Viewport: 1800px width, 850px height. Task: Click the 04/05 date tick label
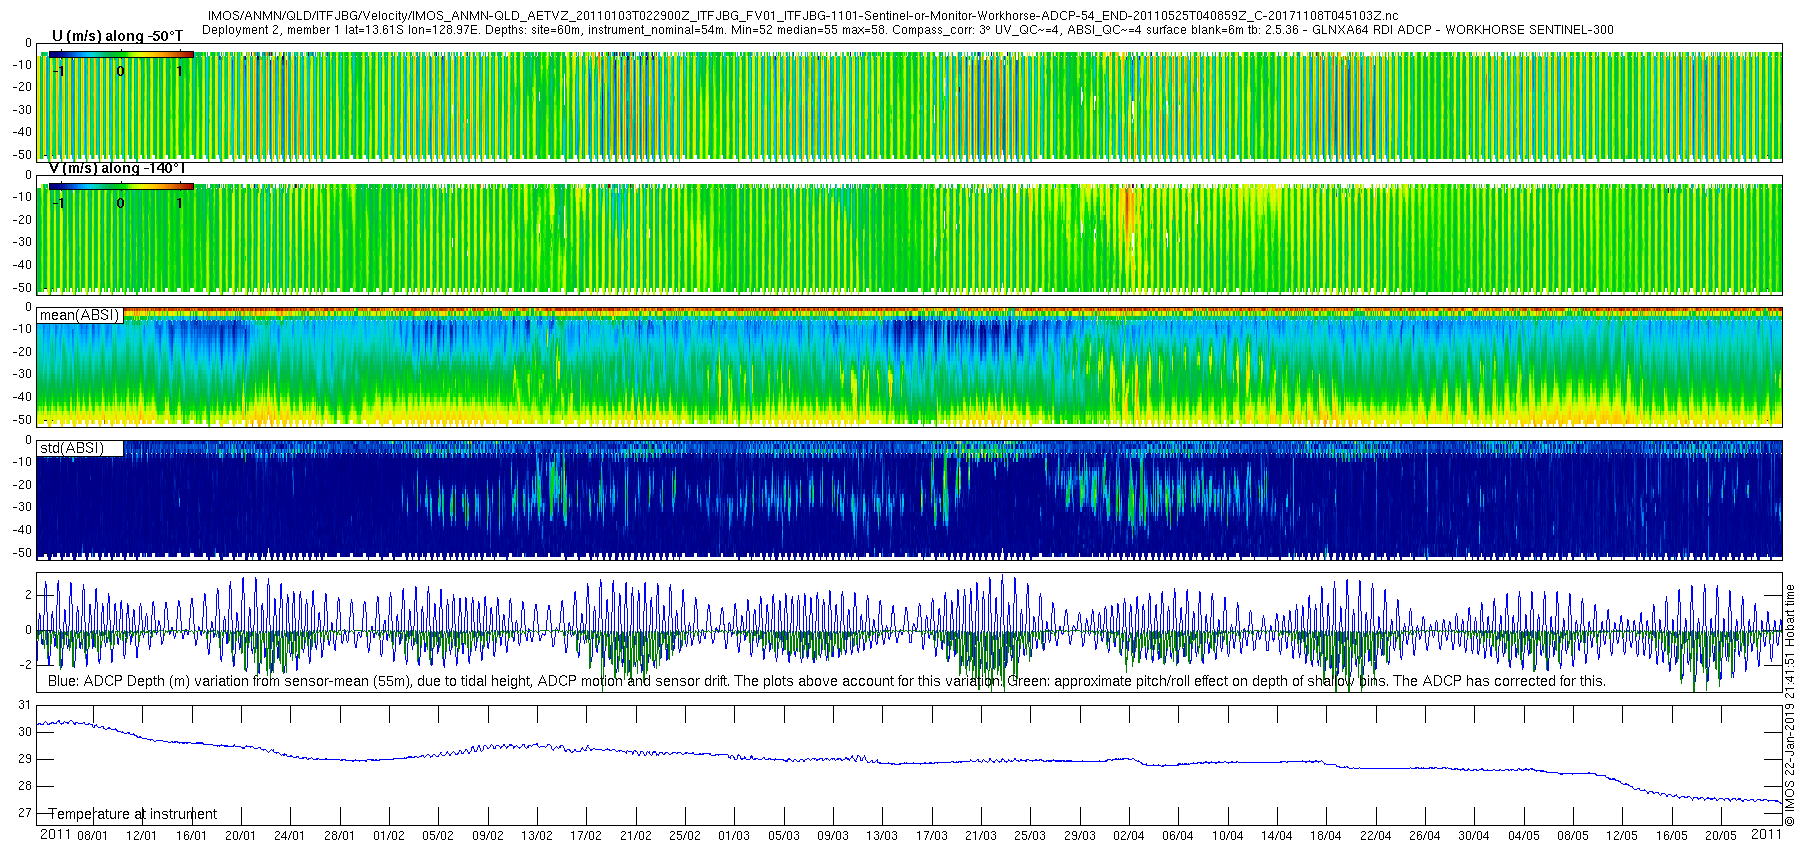pos(1524,836)
